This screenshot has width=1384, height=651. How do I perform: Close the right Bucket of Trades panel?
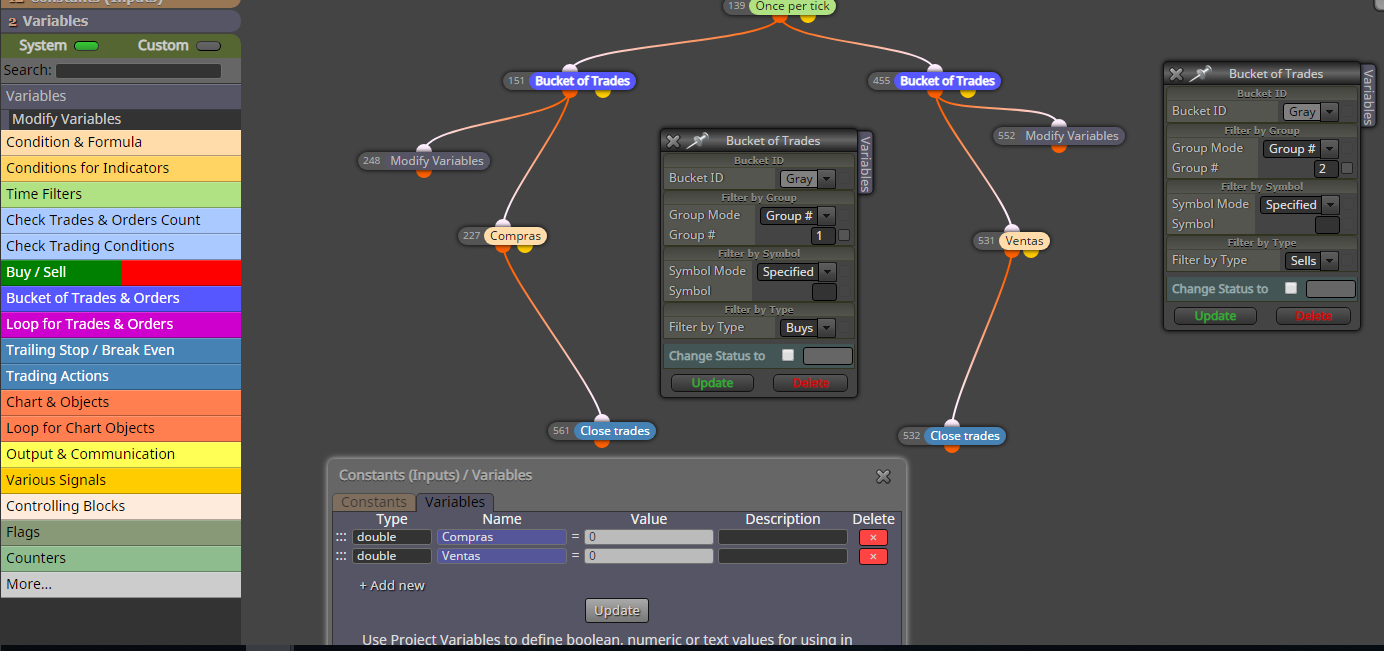coord(1176,74)
